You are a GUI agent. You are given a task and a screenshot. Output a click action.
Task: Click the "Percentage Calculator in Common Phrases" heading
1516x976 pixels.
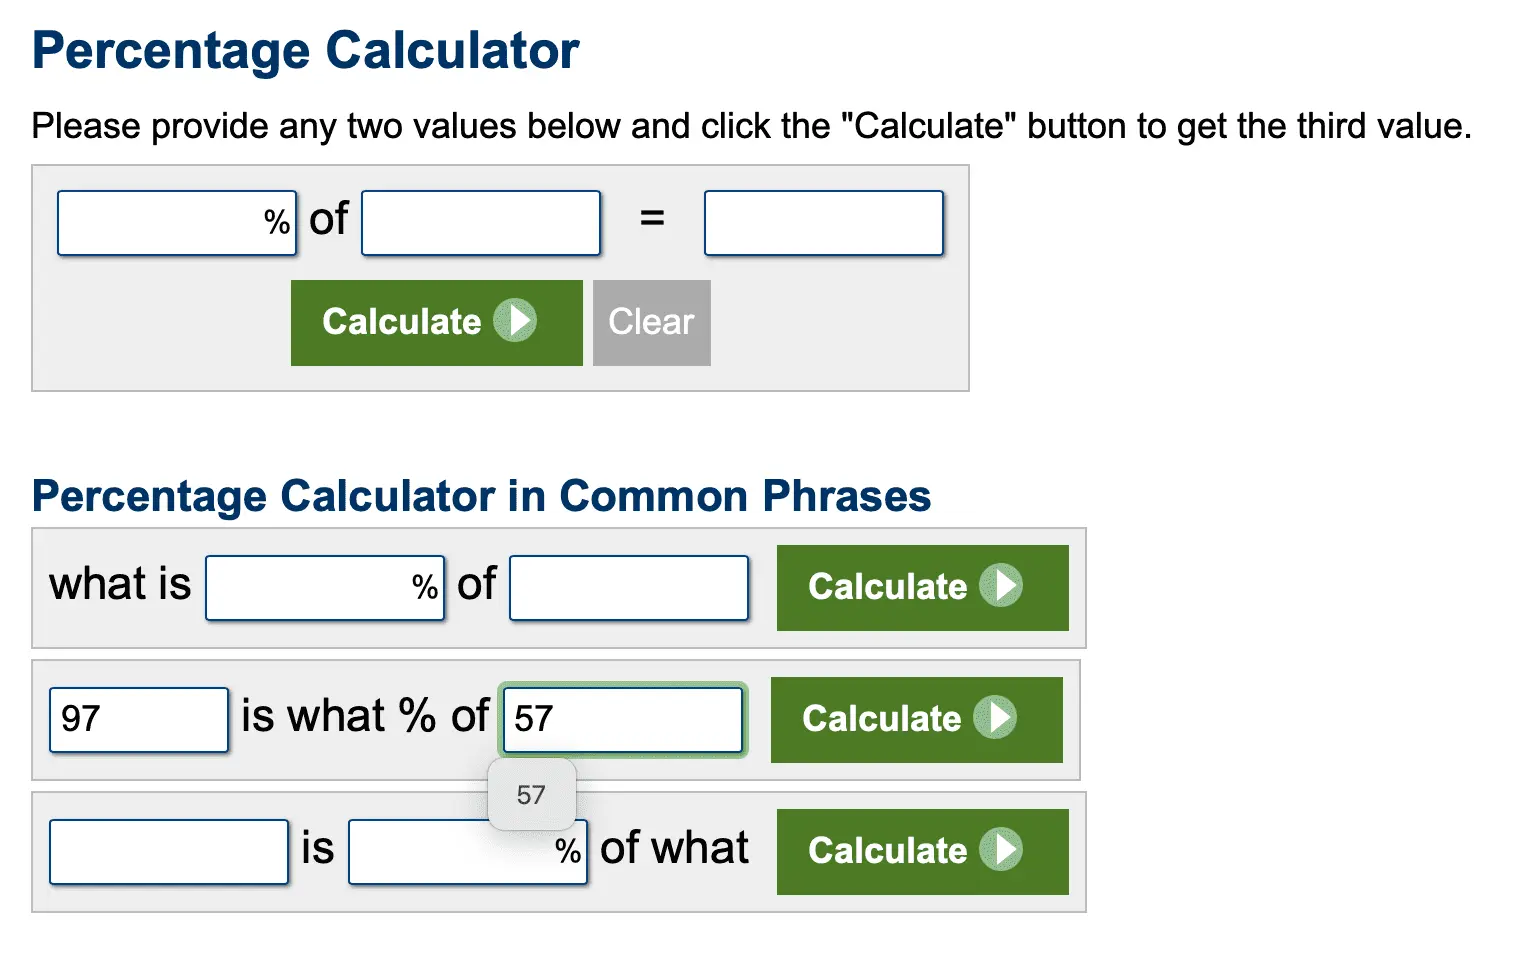coord(481,496)
